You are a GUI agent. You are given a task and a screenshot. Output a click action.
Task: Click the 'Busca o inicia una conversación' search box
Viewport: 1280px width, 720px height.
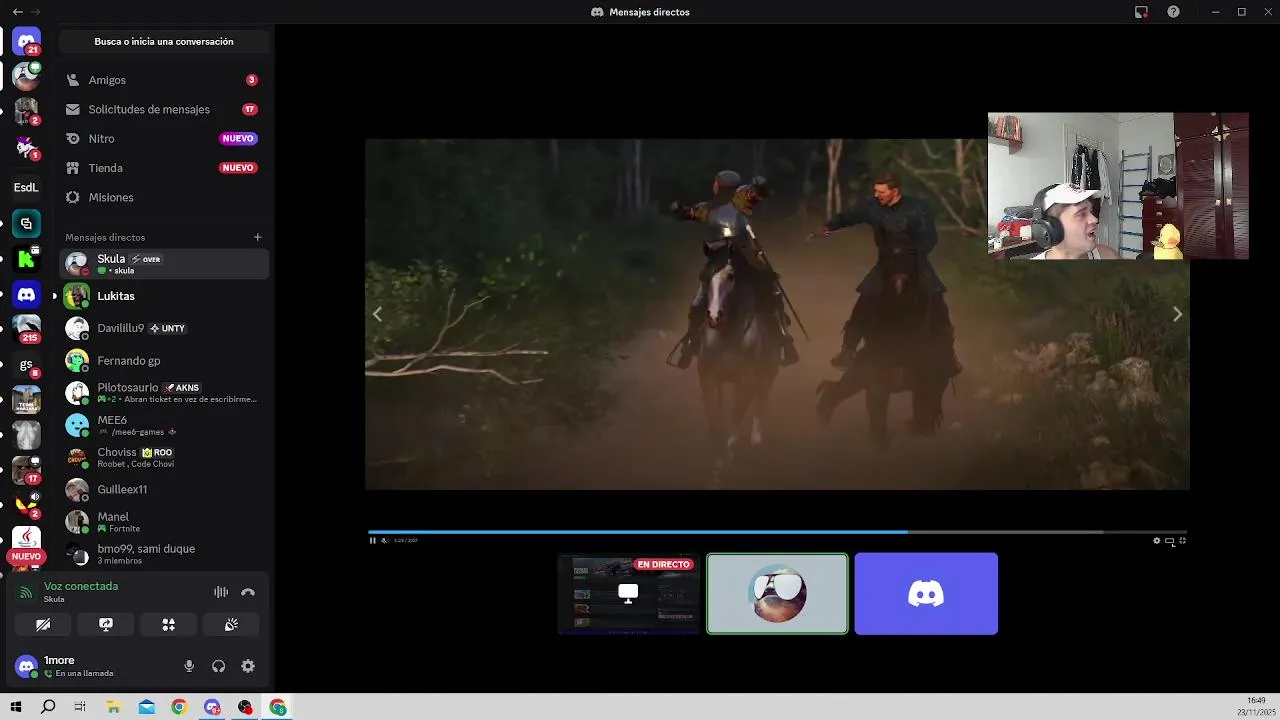tap(164, 42)
